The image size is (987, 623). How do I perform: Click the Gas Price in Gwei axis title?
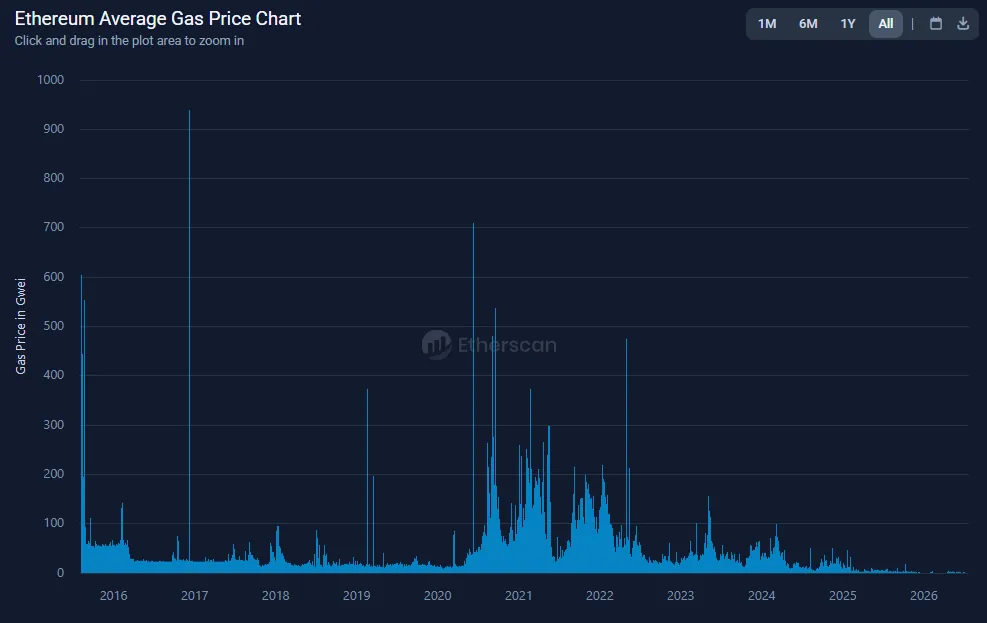coord(21,326)
